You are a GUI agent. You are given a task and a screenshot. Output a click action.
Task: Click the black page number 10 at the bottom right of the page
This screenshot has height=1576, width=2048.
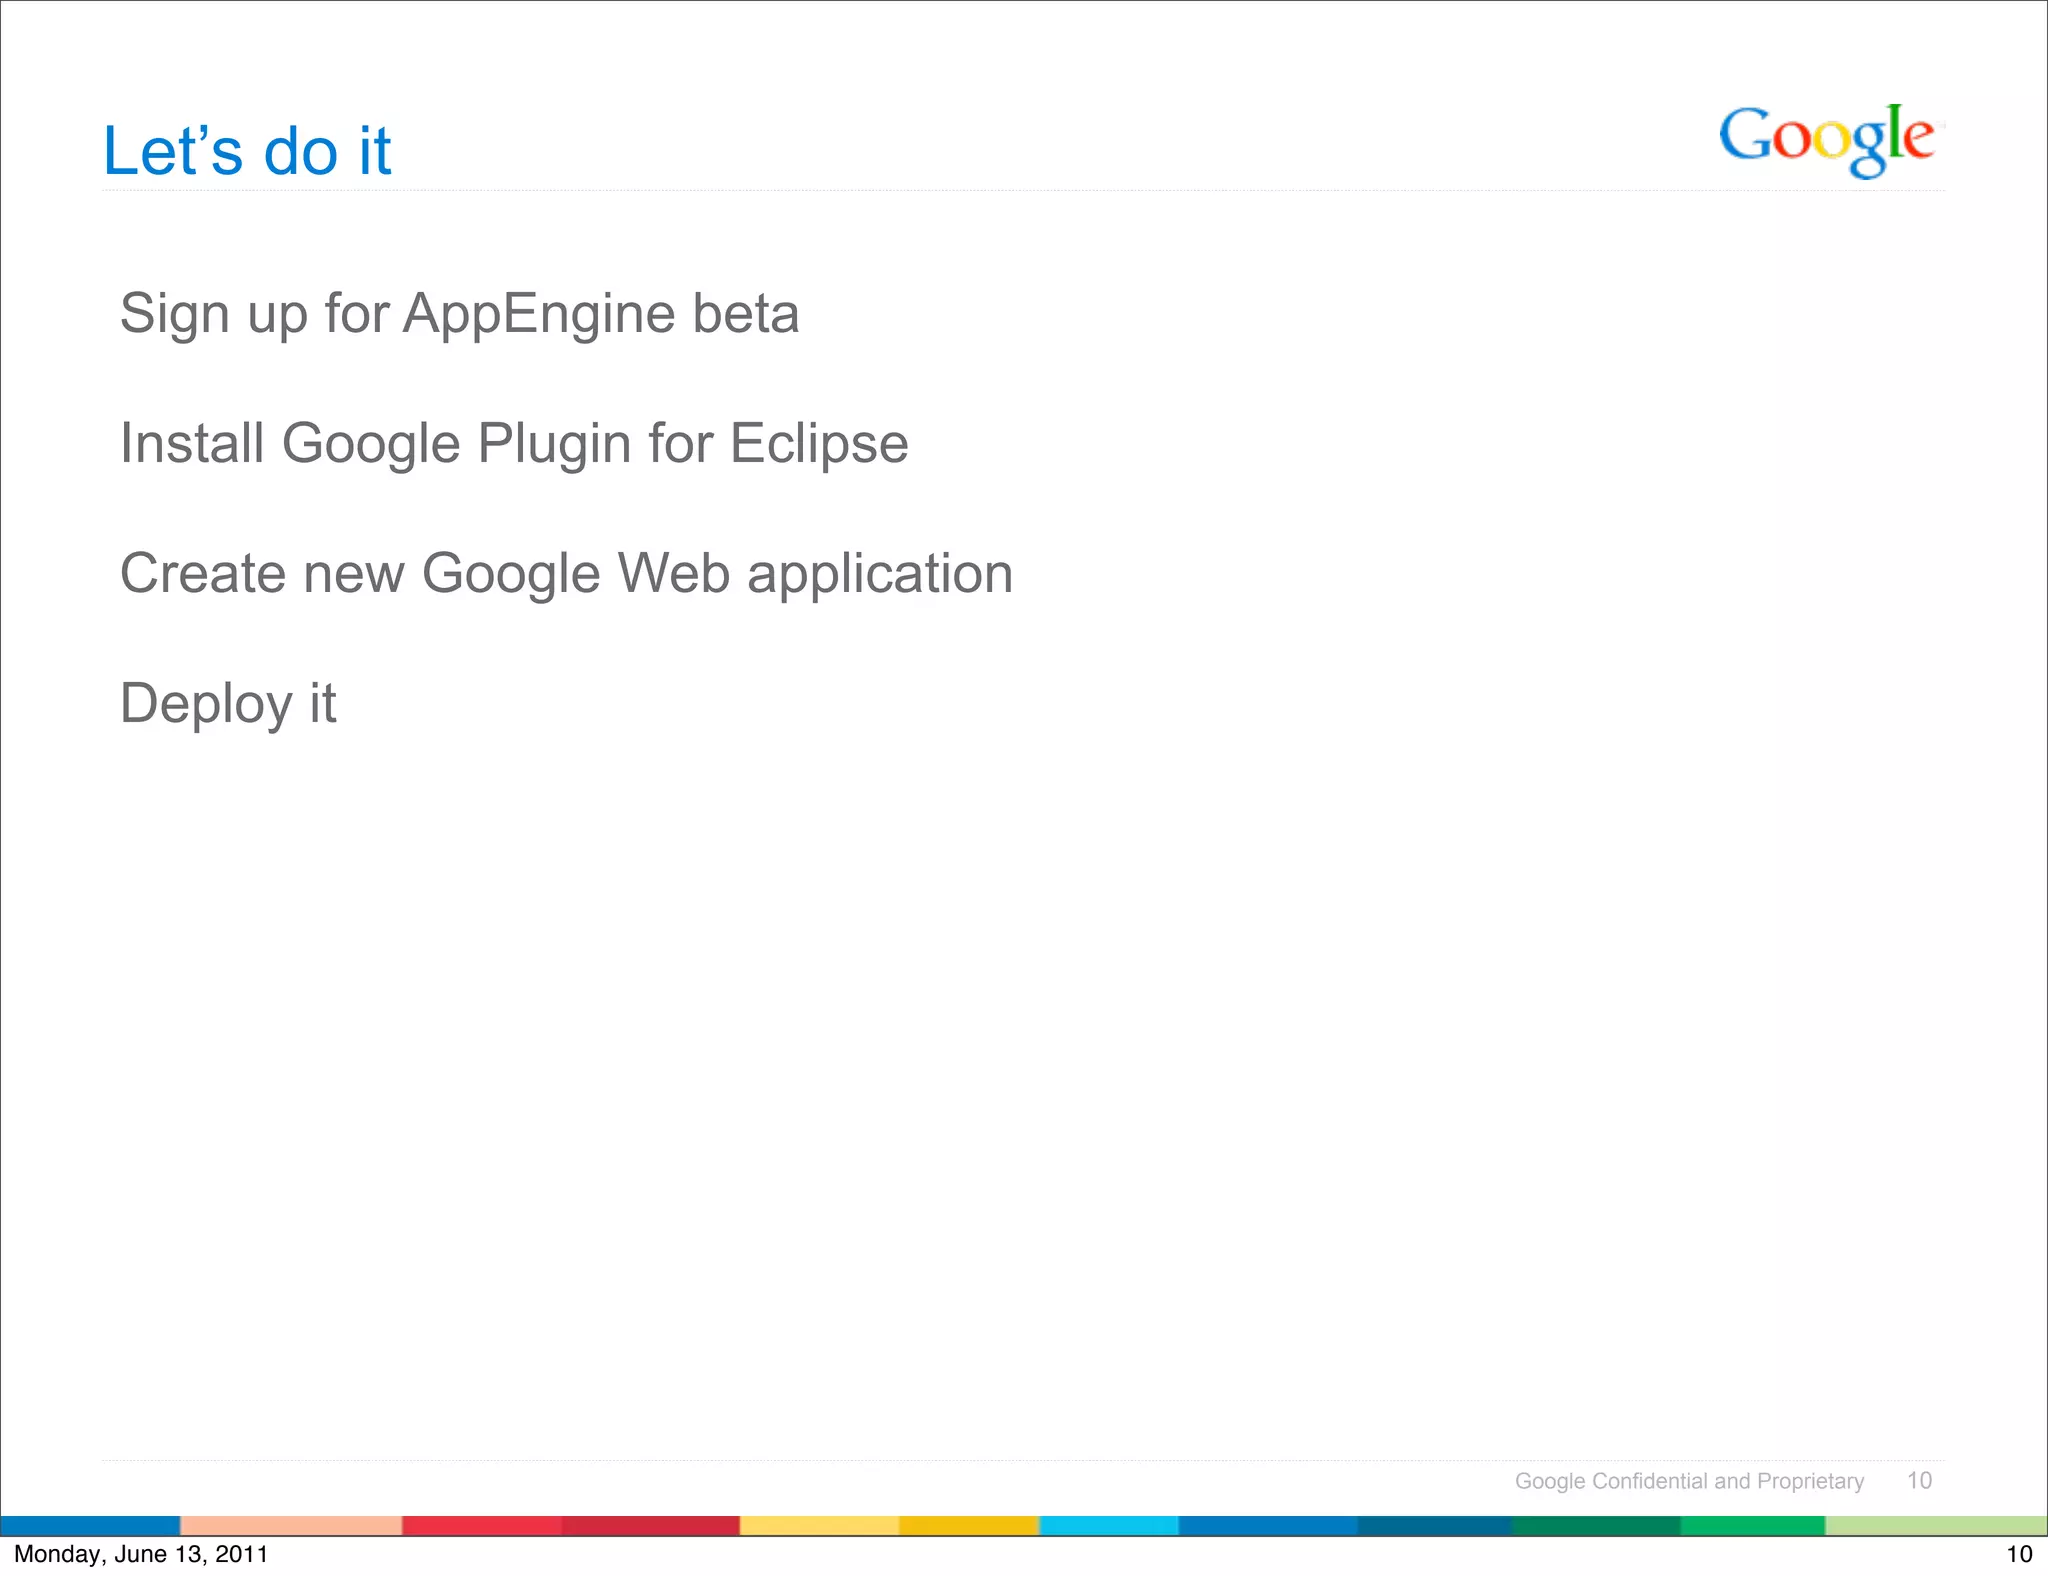[x=2019, y=1554]
